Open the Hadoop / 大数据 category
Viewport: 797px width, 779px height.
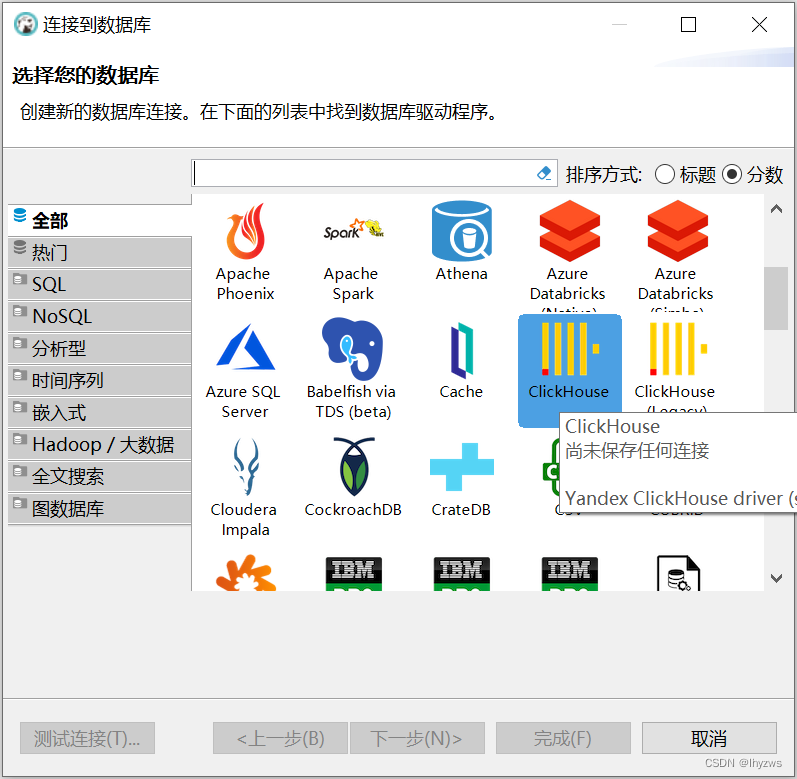(x=100, y=444)
